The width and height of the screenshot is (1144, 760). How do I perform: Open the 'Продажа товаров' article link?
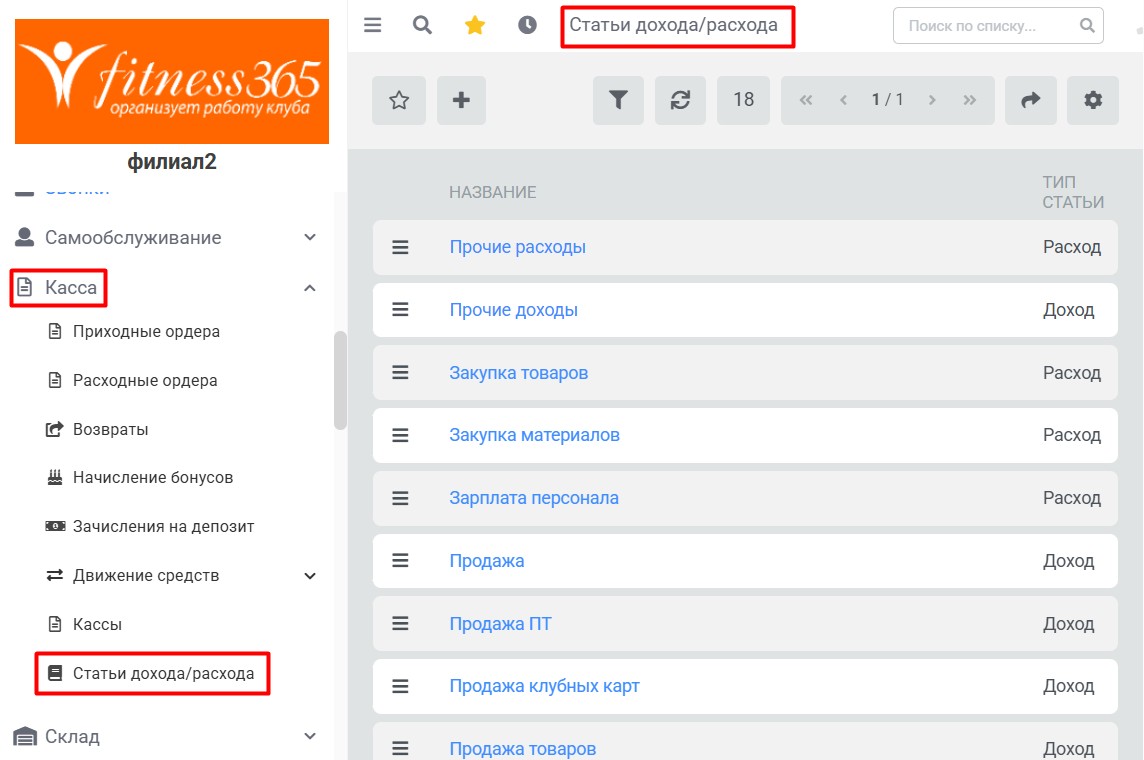[x=522, y=749]
